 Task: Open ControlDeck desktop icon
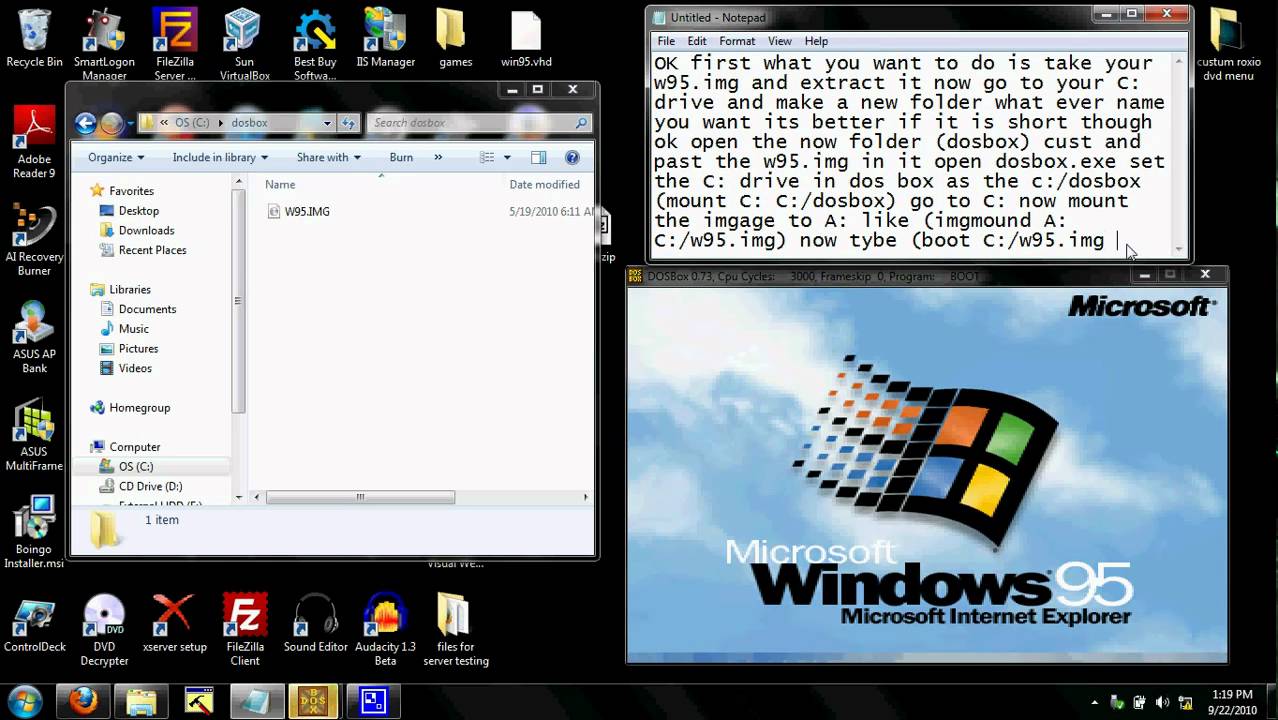(34, 625)
